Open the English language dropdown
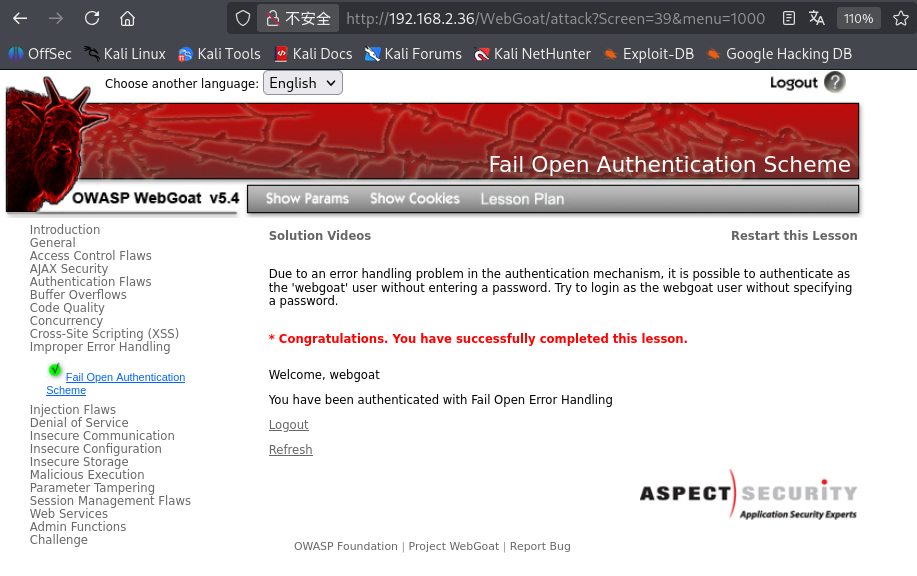 302,83
